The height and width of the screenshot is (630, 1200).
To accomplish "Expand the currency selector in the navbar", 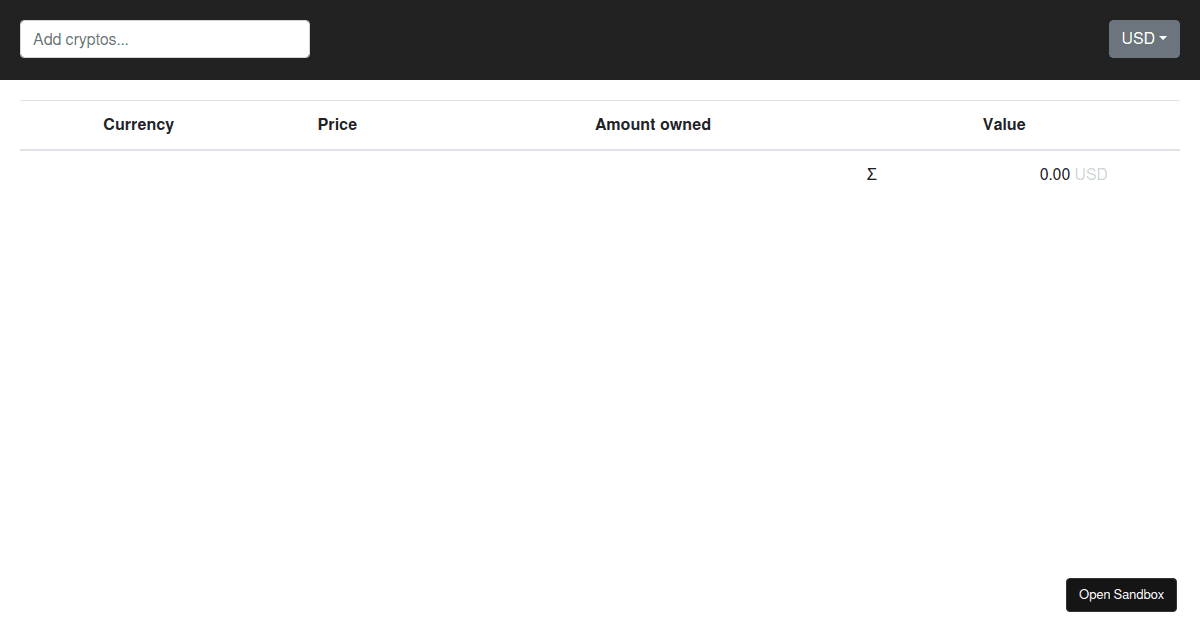I will click(1144, 38).
